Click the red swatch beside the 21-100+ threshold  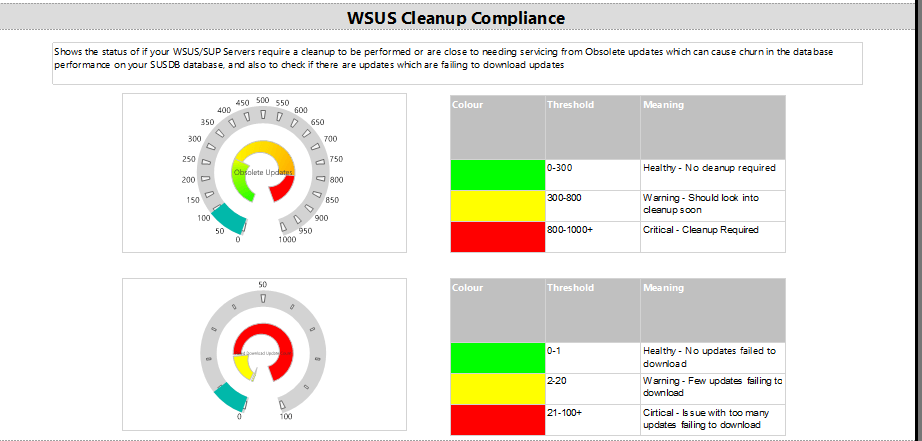(497, 419)
